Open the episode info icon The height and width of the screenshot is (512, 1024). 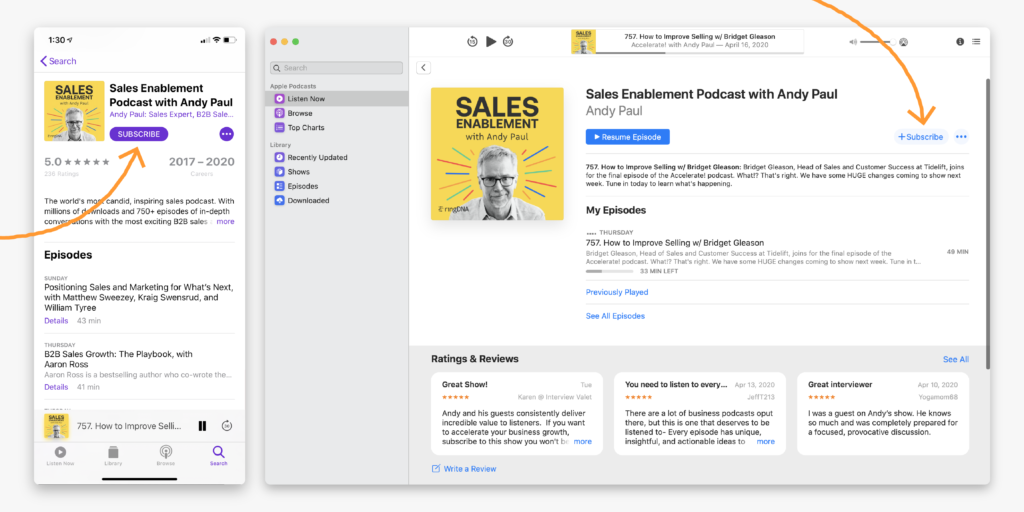pos(960,41)
